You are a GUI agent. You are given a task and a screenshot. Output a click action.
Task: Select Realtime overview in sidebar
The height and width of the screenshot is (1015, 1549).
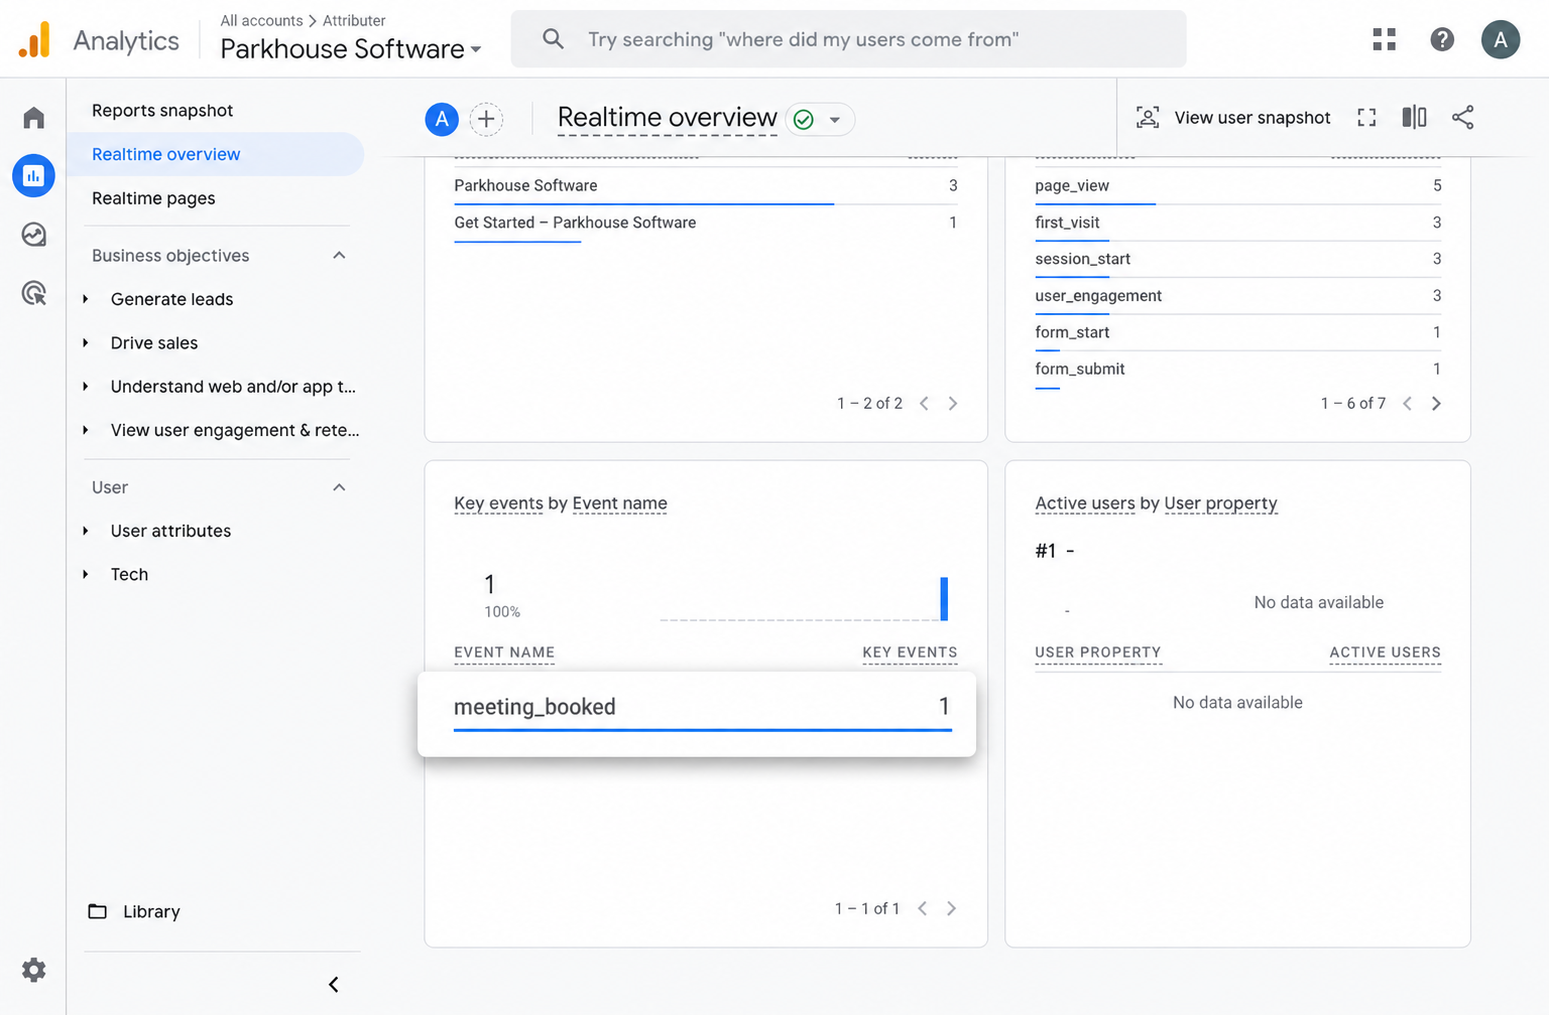coord(215,154)
